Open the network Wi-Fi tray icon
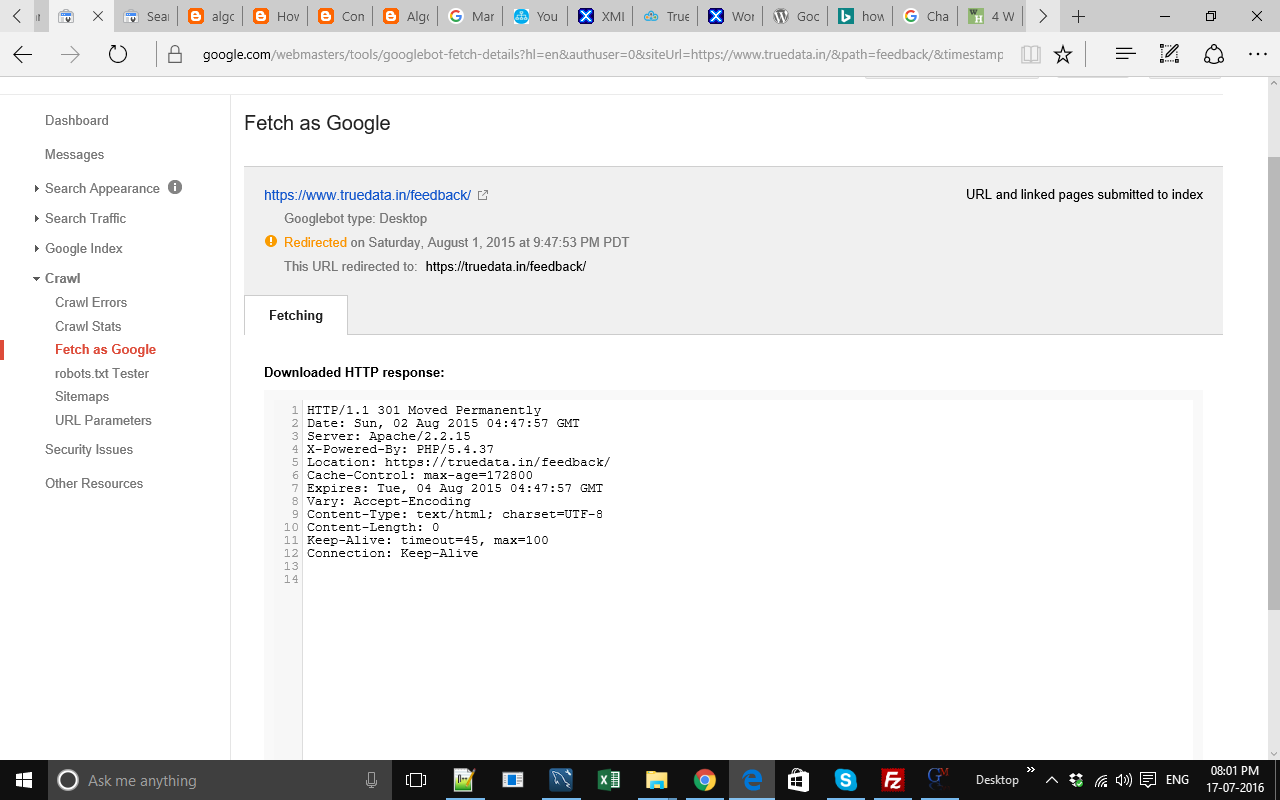Viewport: 1280px width, 800px height. pos(1100,780)
